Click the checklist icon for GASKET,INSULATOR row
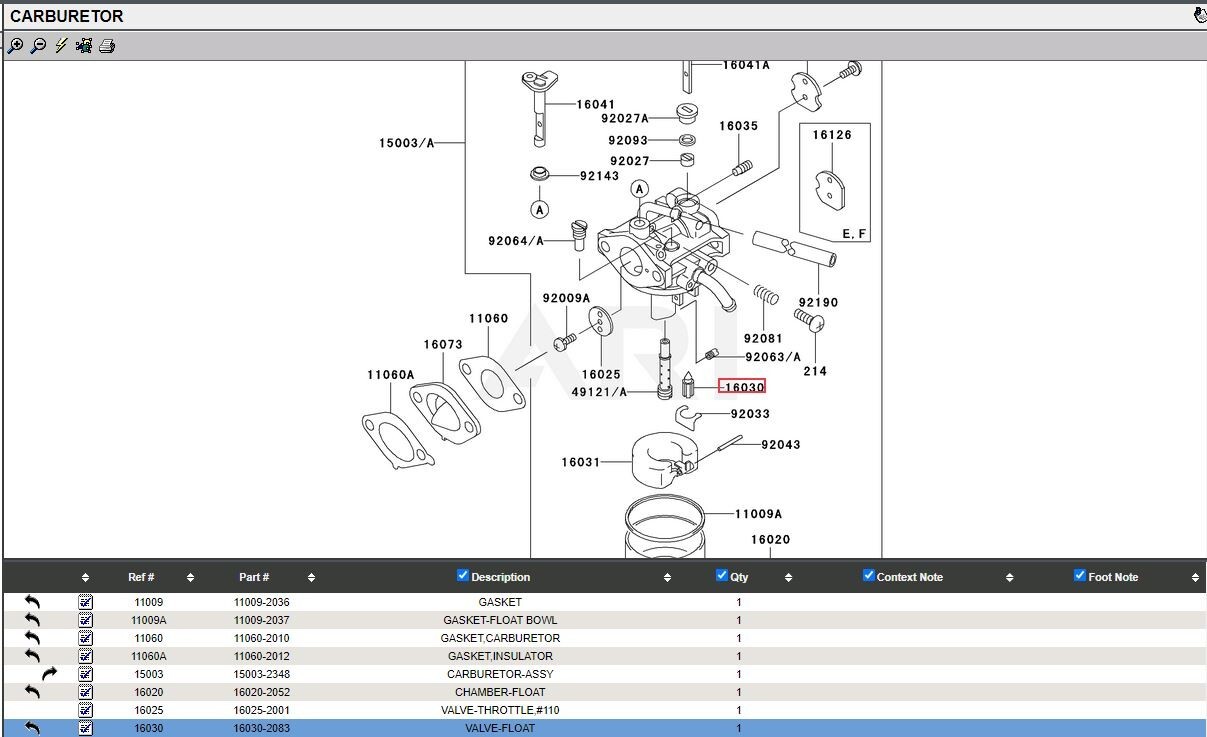1207x737 pixels. (x=85, y=656)
